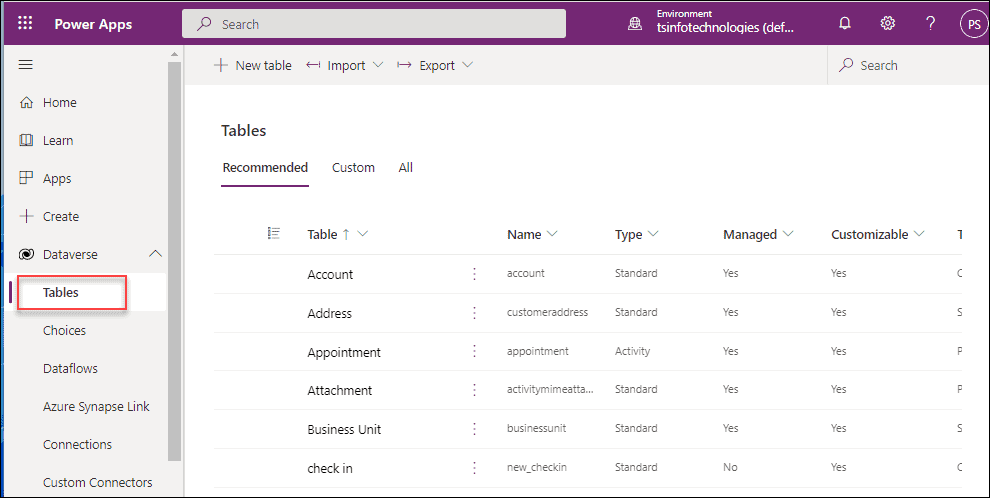Open Connections in the sidebar
Viewport: 990px width, 498px height.
click(x=77, y=444)
